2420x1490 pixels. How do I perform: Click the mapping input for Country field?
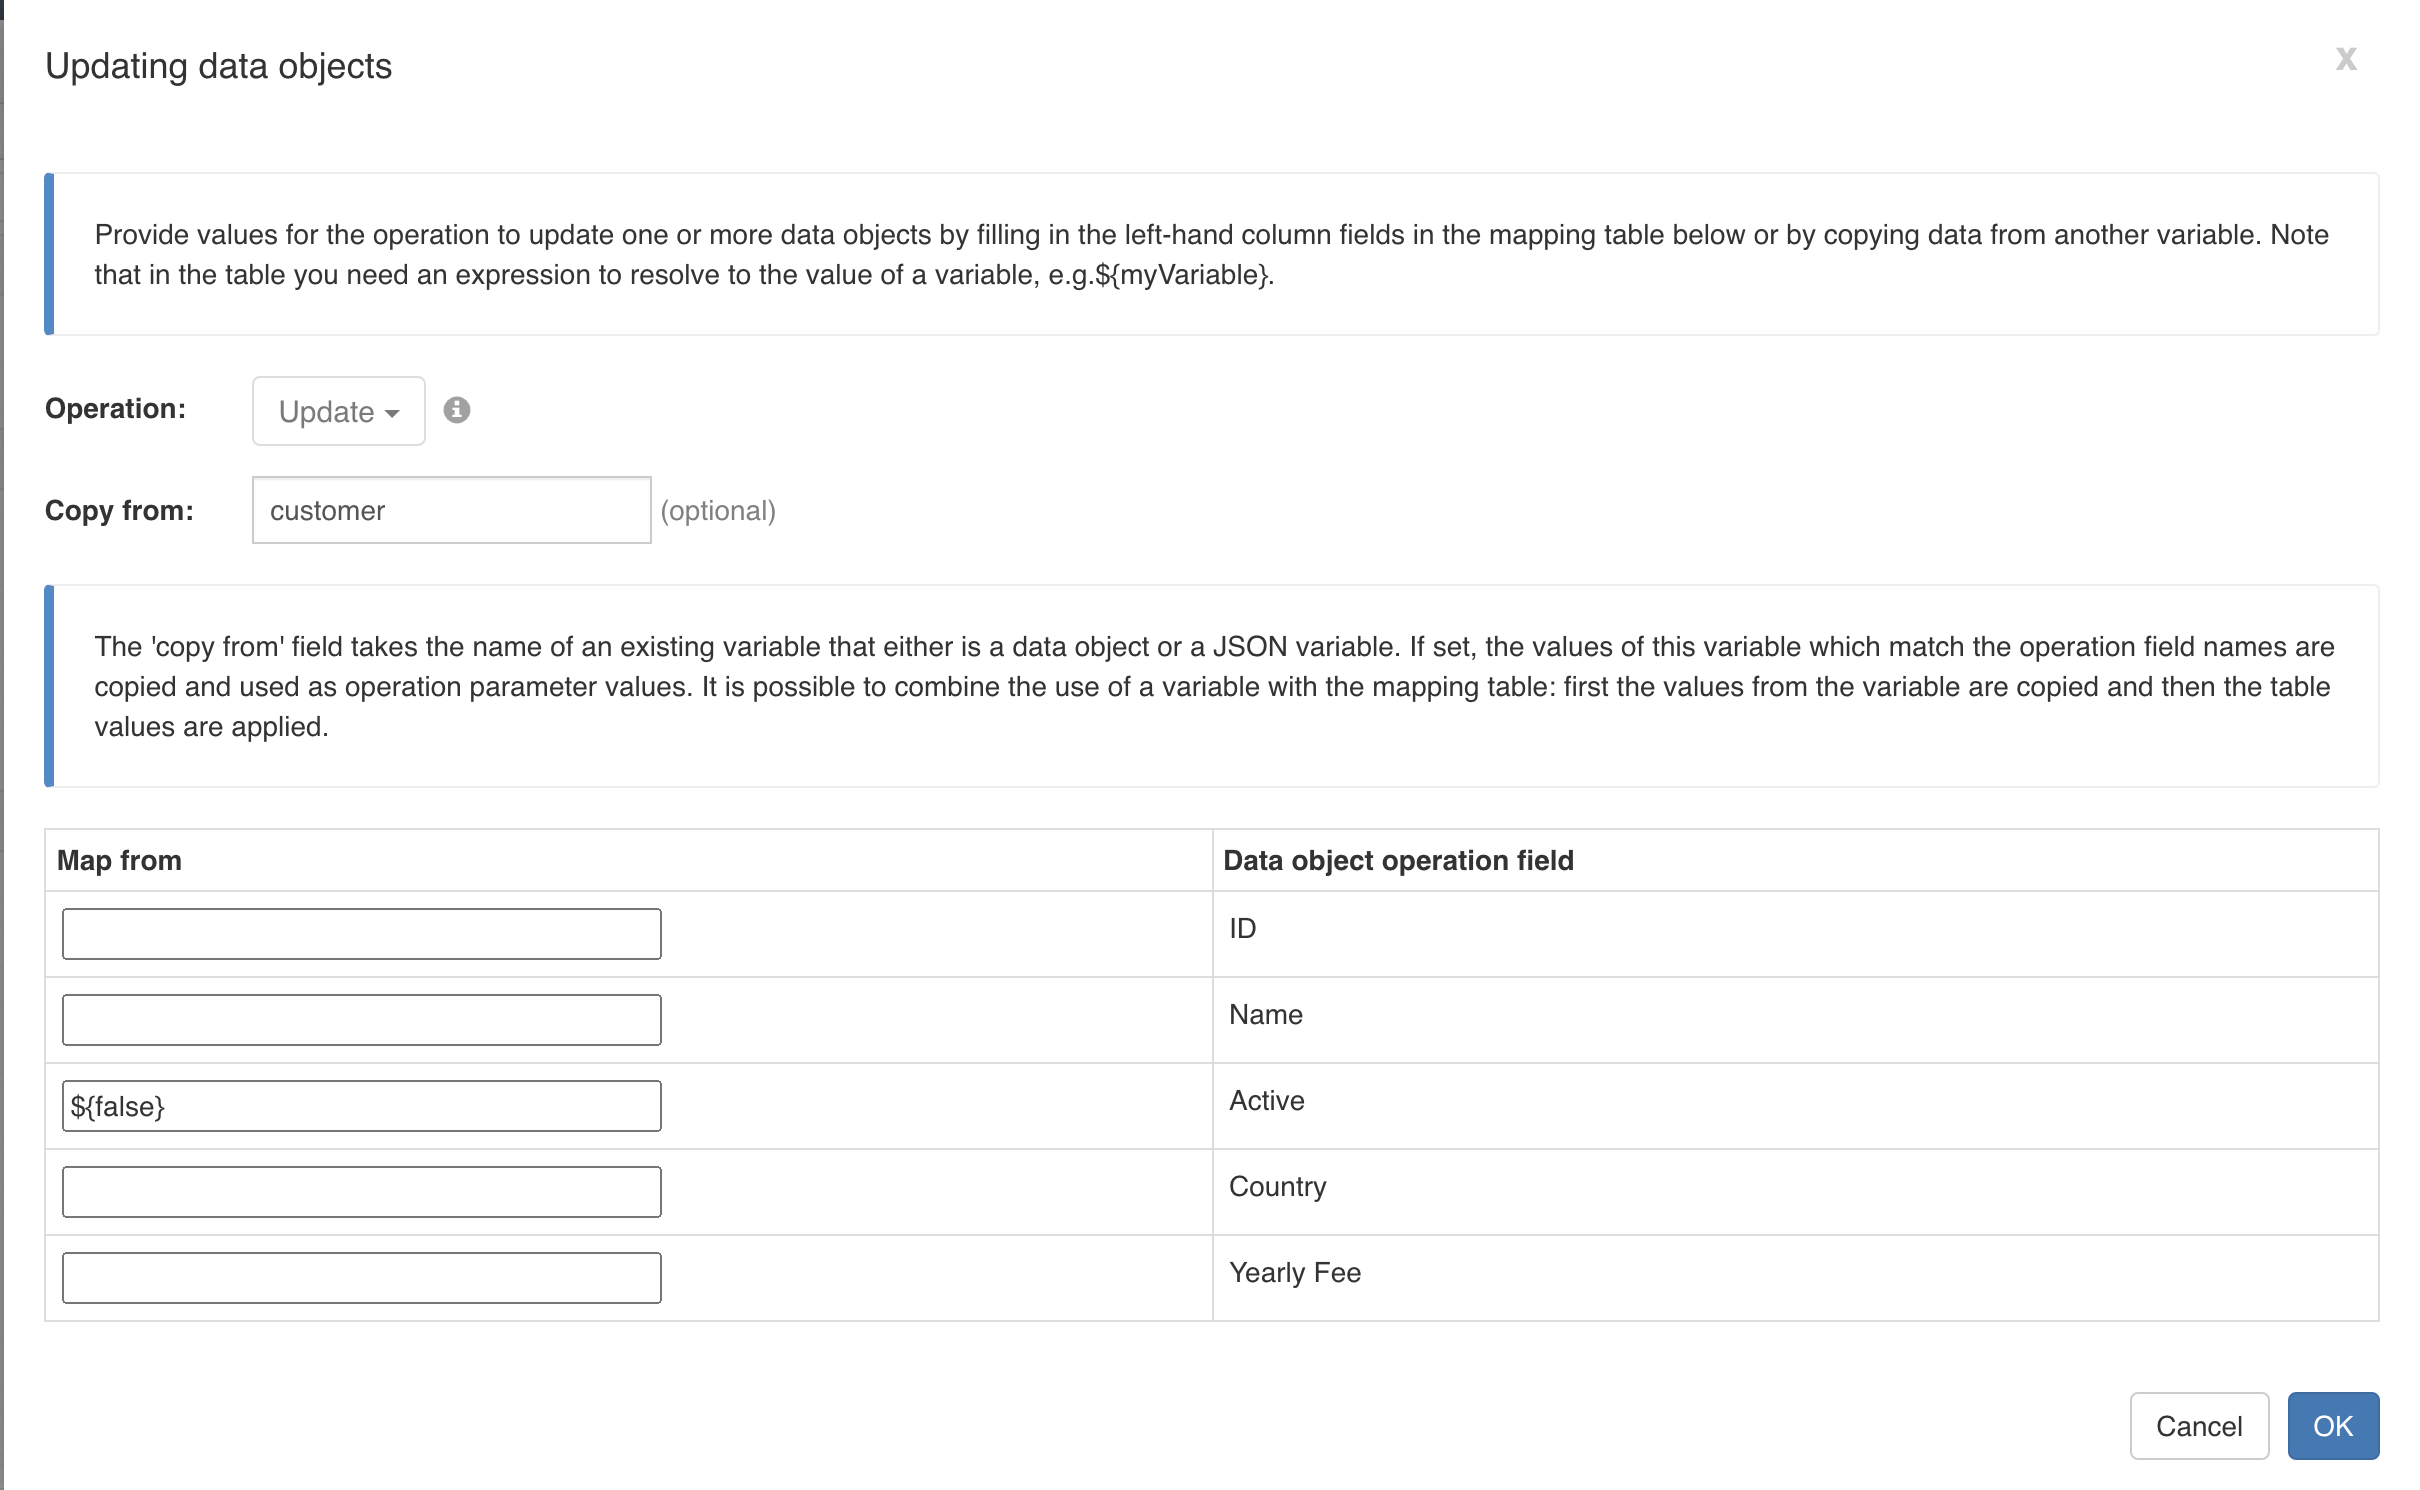click(361, 1191)
